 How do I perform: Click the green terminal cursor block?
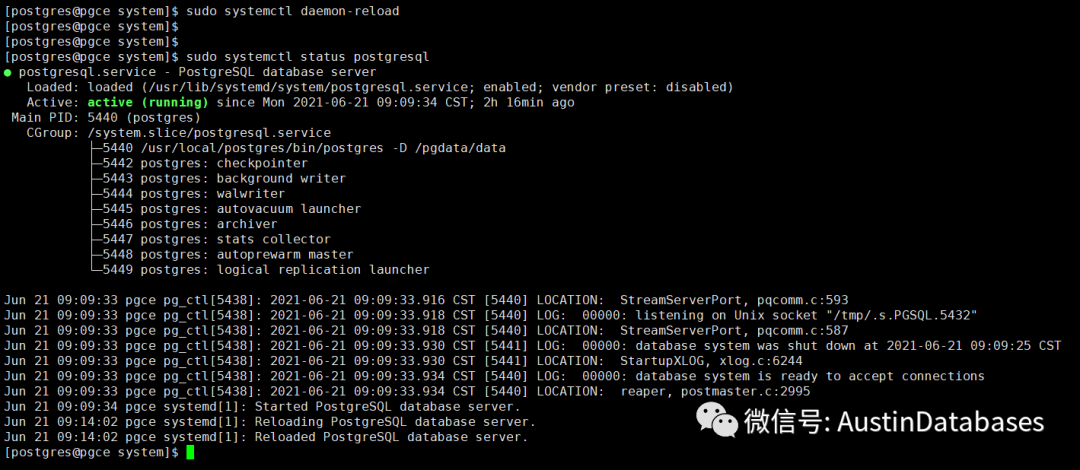click(190, 452)
